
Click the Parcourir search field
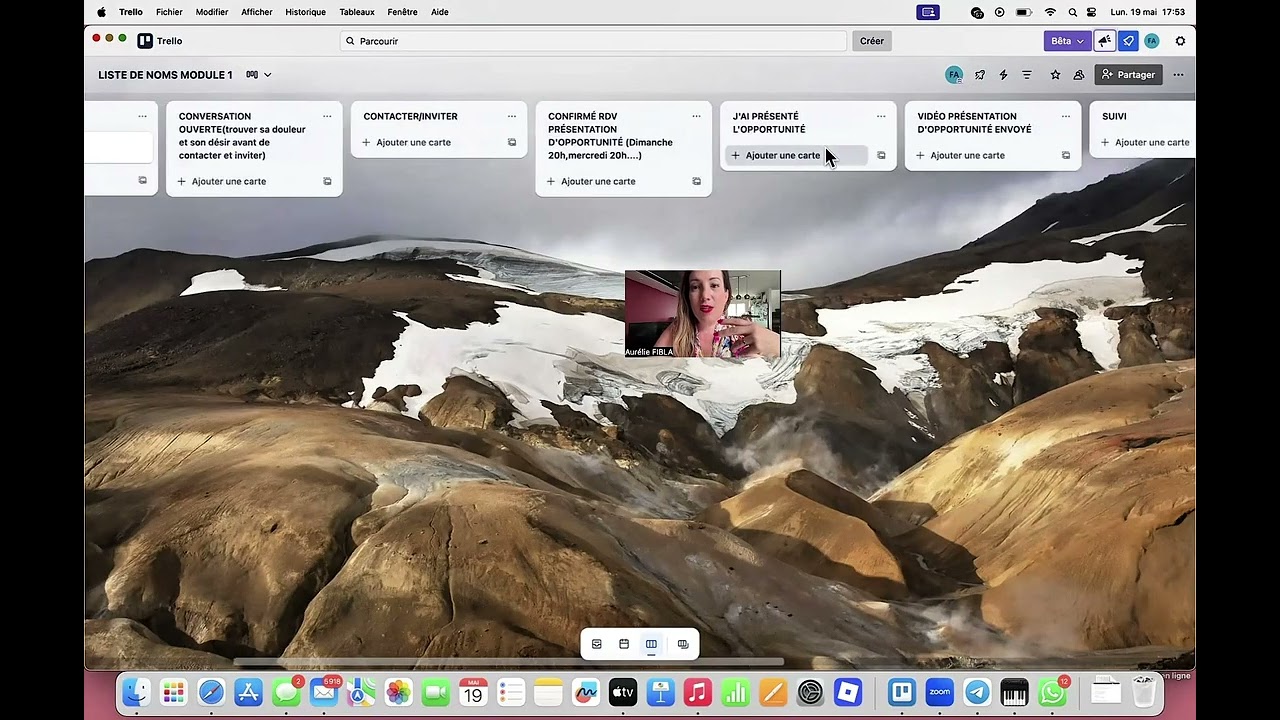point(594,41)
